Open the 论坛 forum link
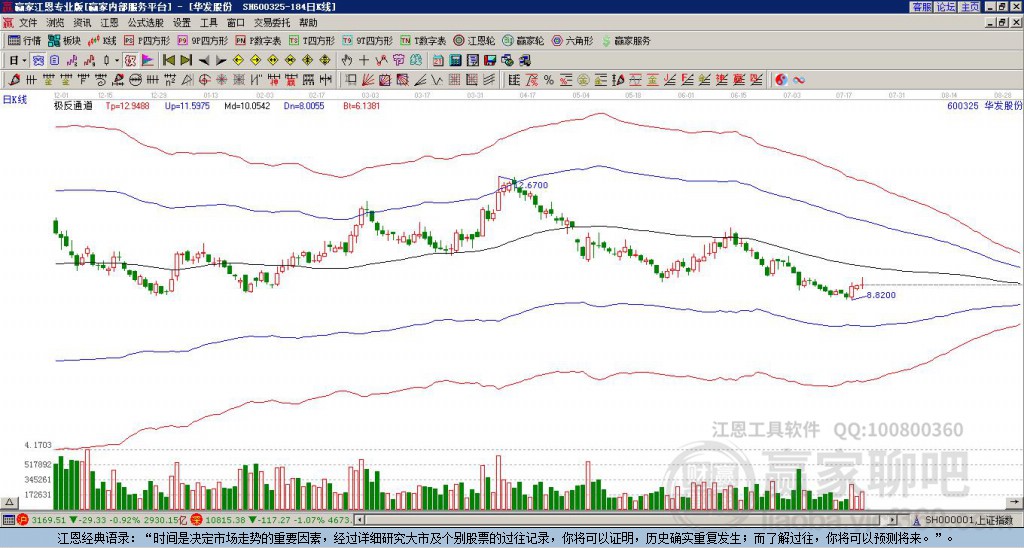 click(x=946, y=7)
